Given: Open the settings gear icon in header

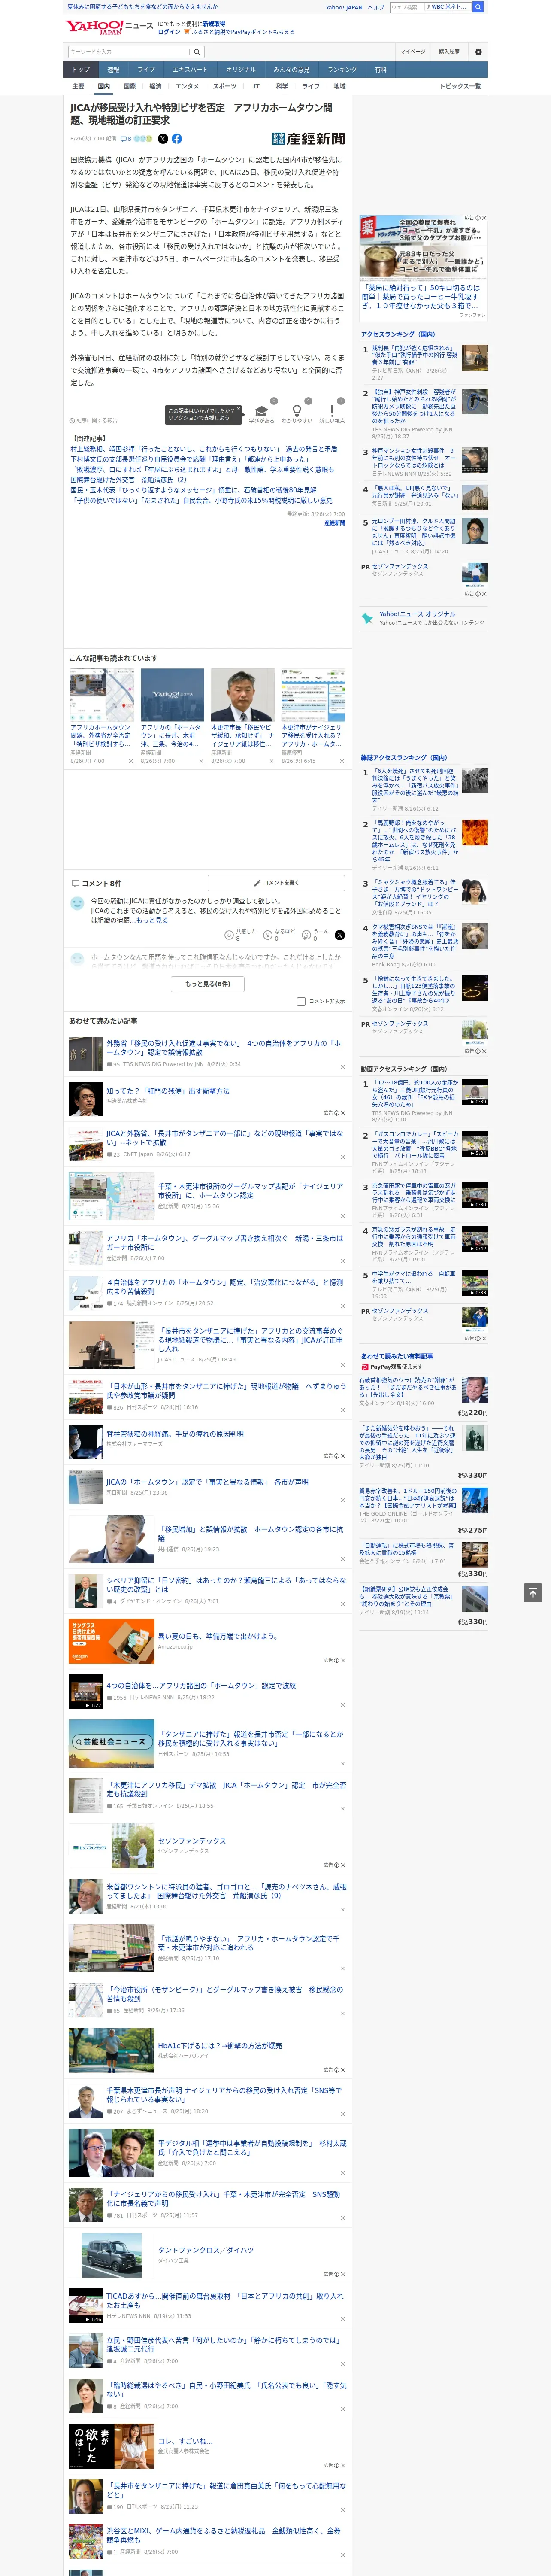Looking at the screenshot, I should (x=478, y=52).
